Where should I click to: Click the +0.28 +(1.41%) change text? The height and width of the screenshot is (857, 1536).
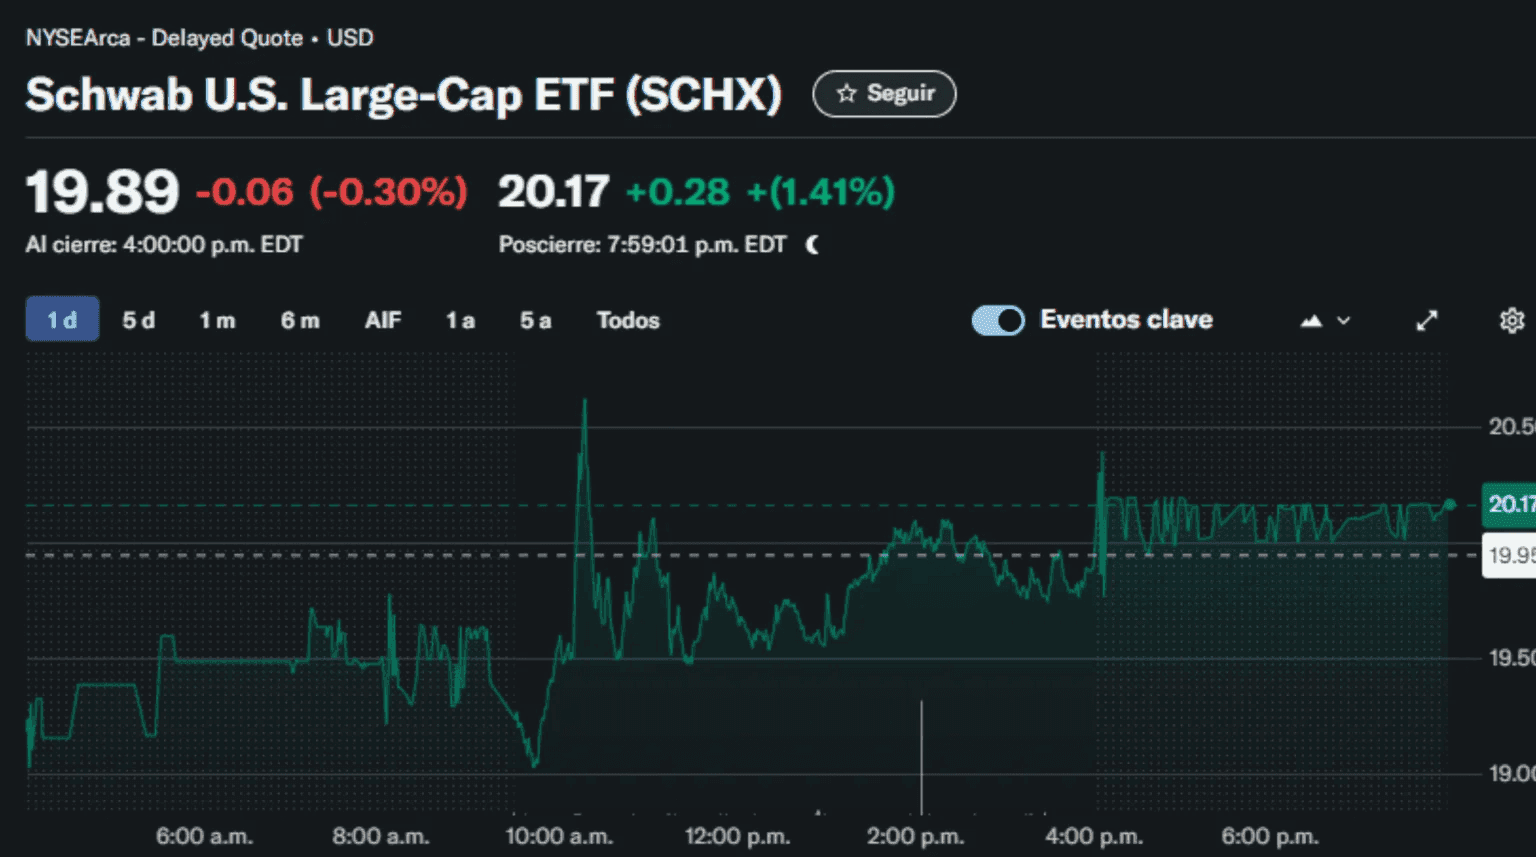[x=760, y=192]
